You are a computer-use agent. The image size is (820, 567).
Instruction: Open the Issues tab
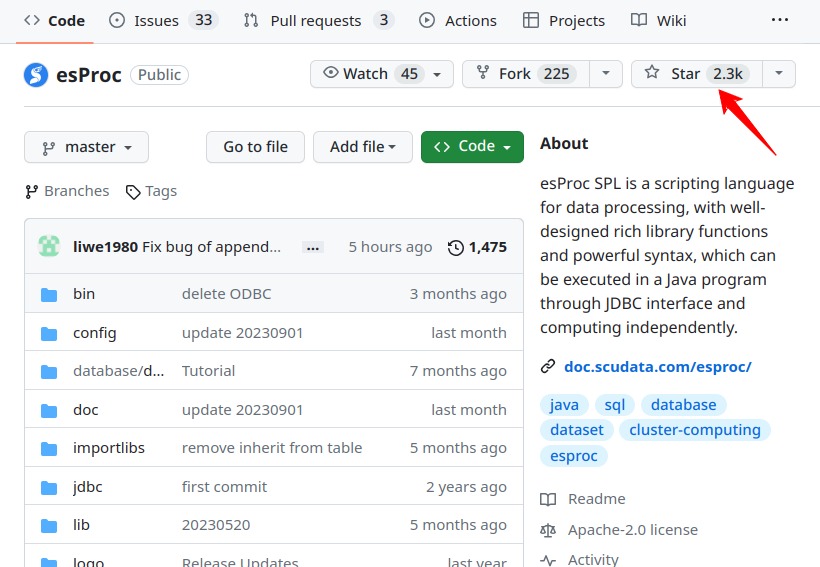click(163, 21)
